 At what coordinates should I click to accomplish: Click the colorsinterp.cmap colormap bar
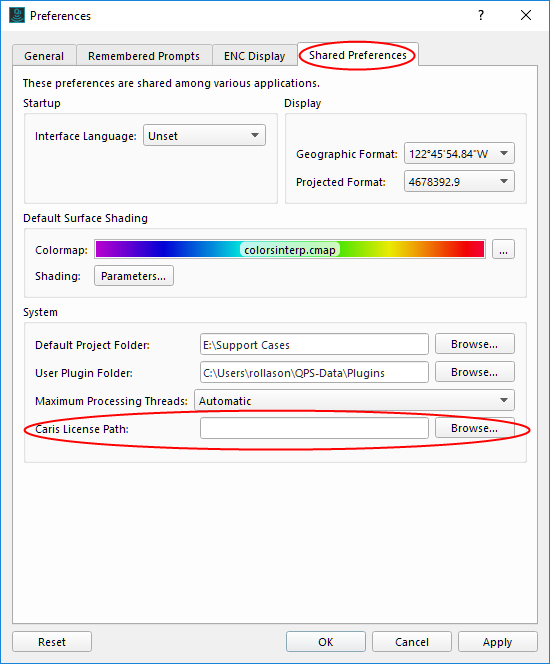[x=290, y=249]
